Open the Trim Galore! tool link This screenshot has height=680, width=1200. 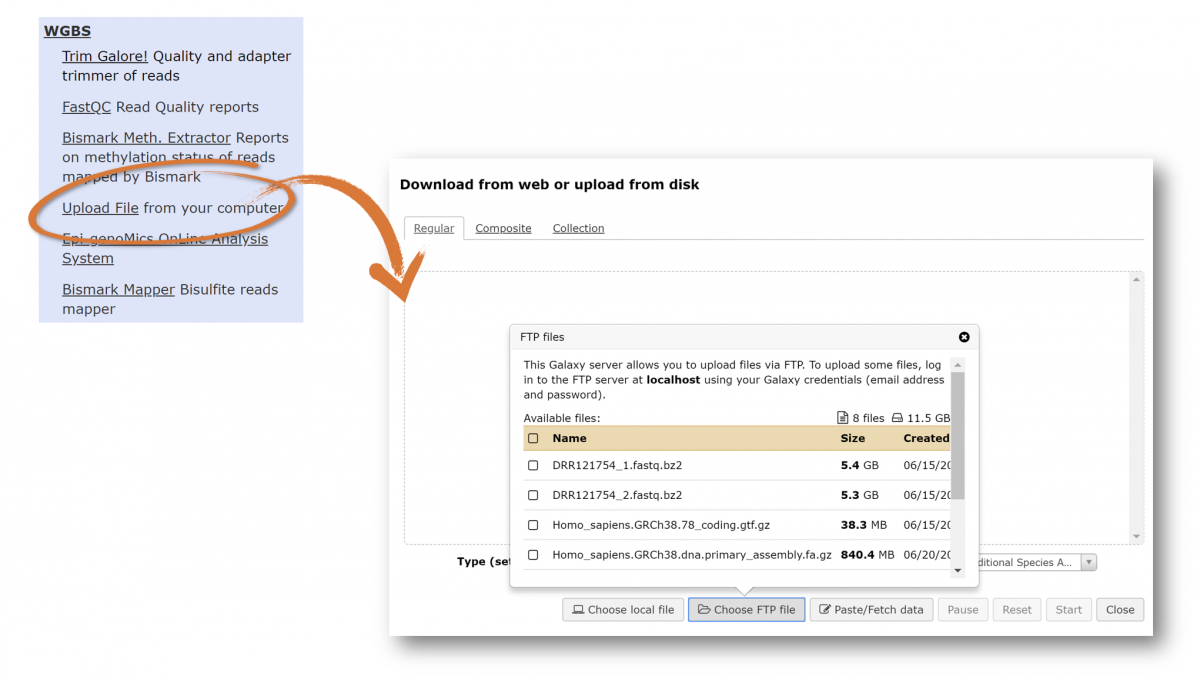click(x=105, y=57)
